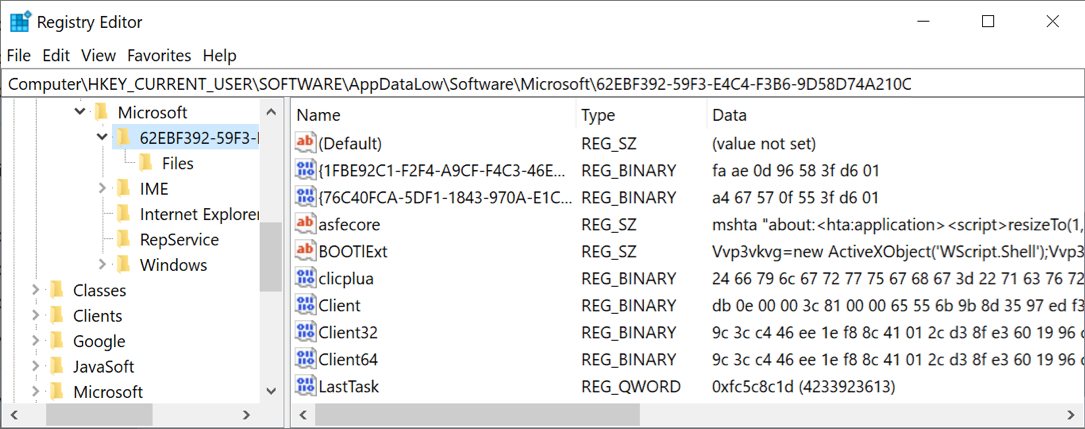
Task: Click the asfecore string value icon
Action: click(x=305, y=224)
